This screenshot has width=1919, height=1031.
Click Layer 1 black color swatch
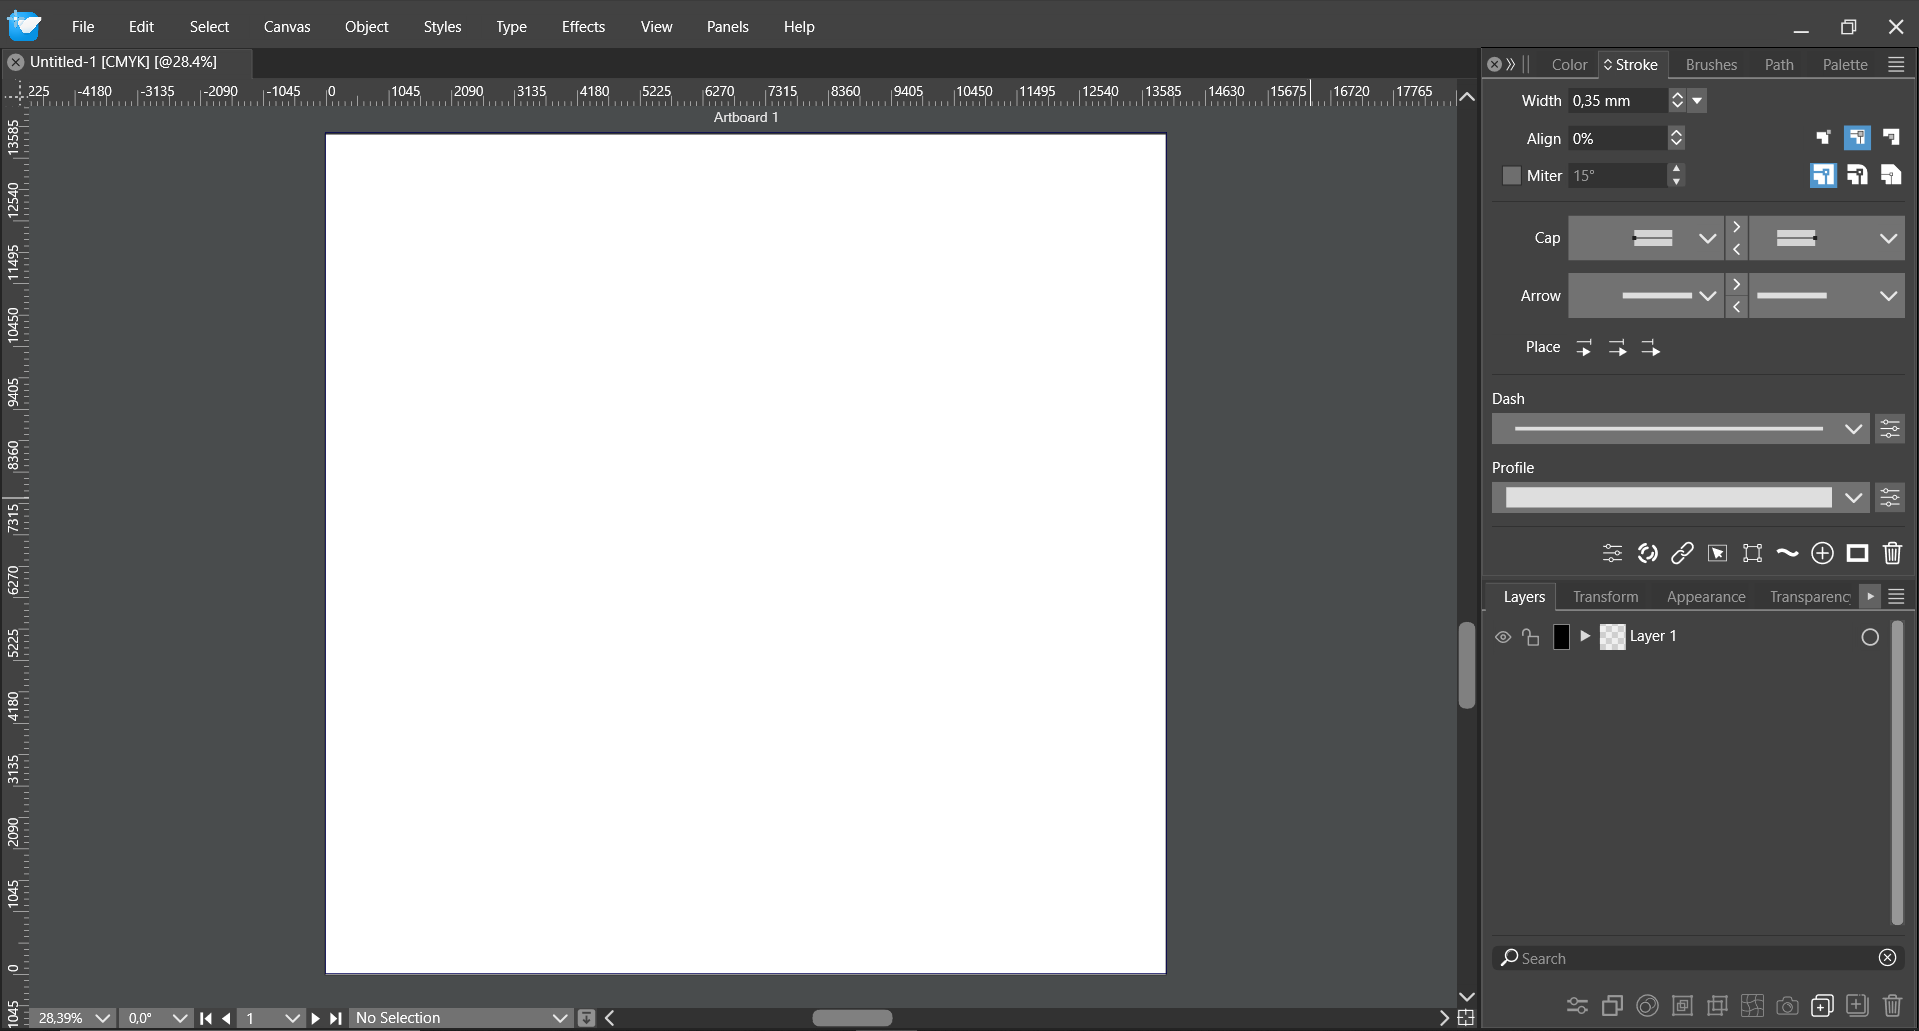[x=1561, y=637]
